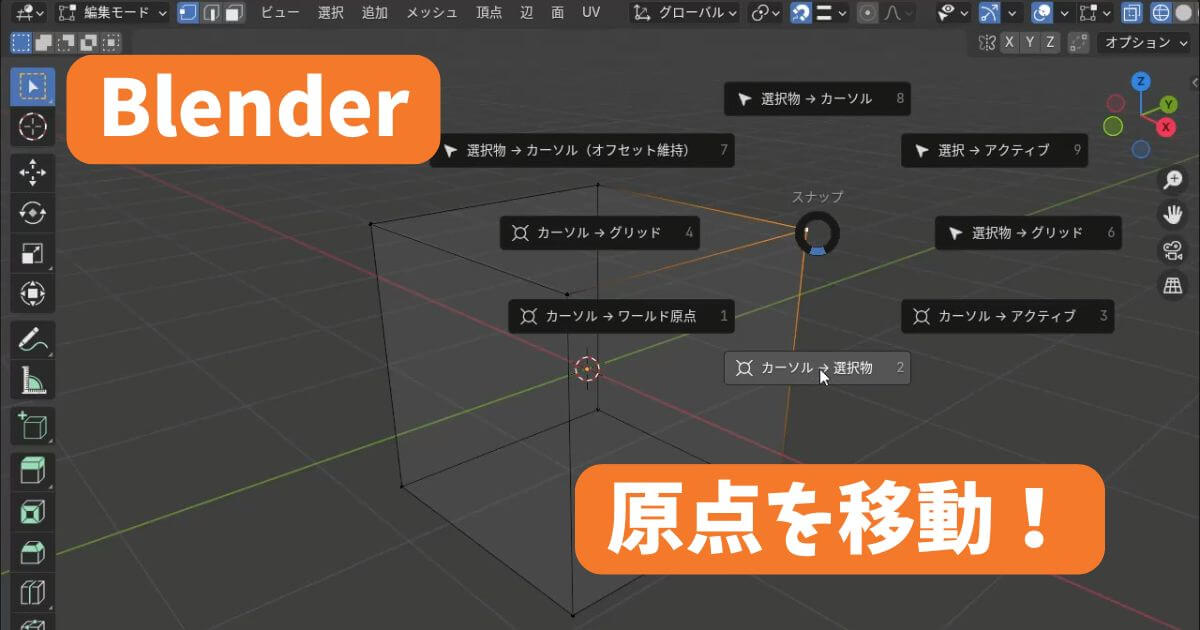Select the Bevel tool
Image resolution: width=1200 pixels, height=630 pixels.
point(33,553)
